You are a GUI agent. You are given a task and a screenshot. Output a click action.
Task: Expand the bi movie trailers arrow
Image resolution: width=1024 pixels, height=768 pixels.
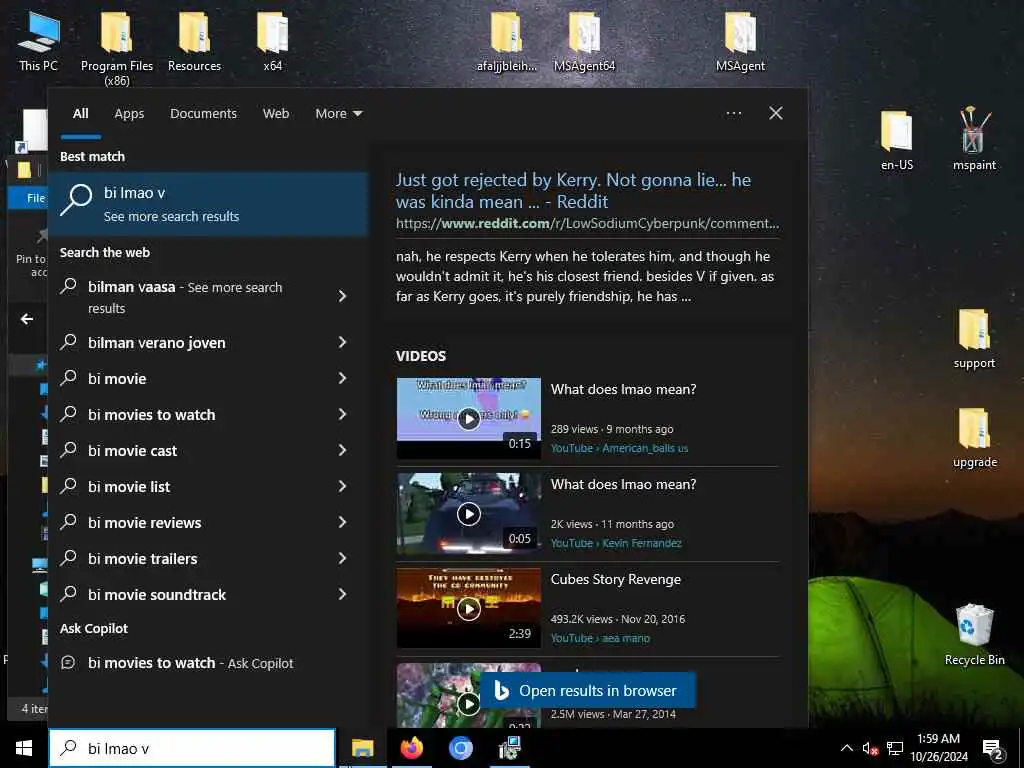(x=342, y=558)
